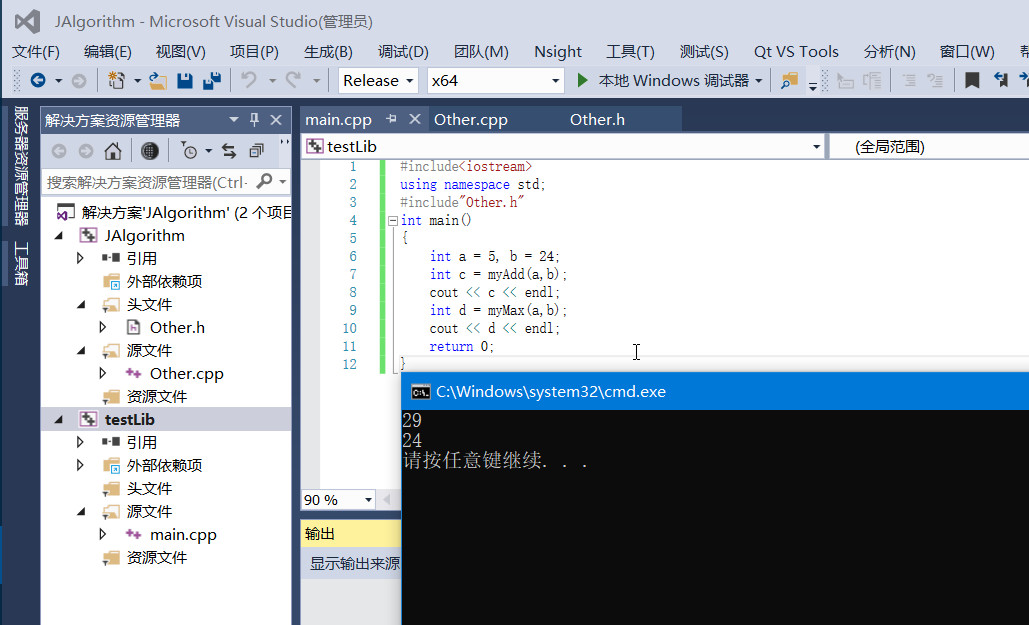Image resolution: width=1029 pixels, height=625 pixels.
Task: Open the Release configuration dropdown
Action: 410,81
